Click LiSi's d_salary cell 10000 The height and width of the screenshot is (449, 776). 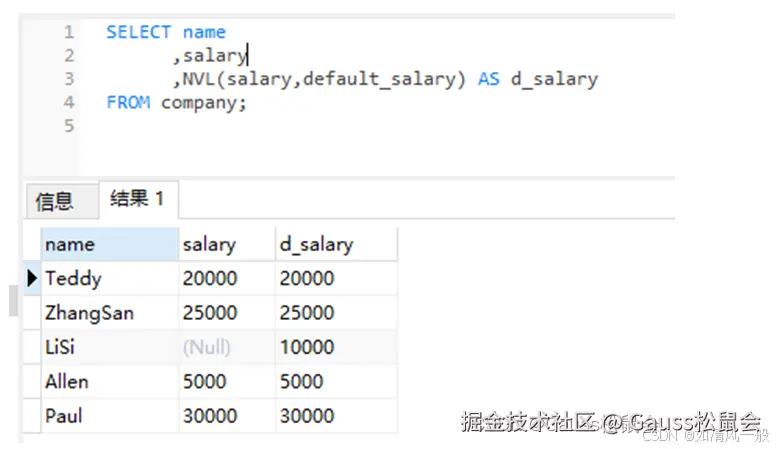pyautogui.click(x=336, y=347)
